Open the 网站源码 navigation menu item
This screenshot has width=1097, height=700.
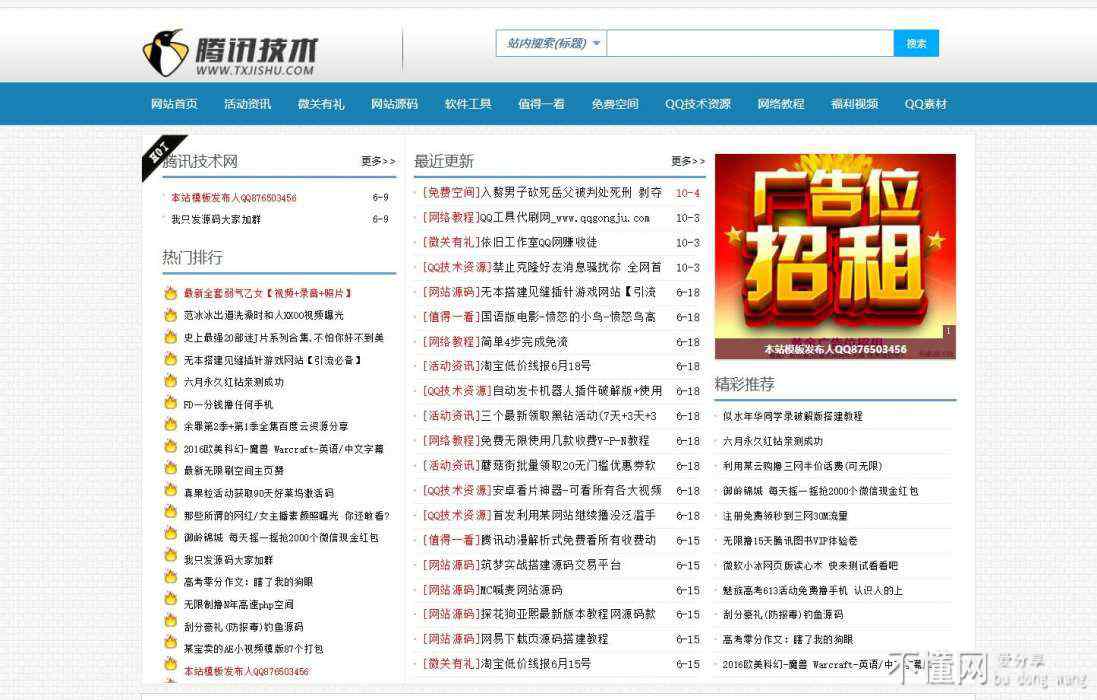[x=394, y=104]
